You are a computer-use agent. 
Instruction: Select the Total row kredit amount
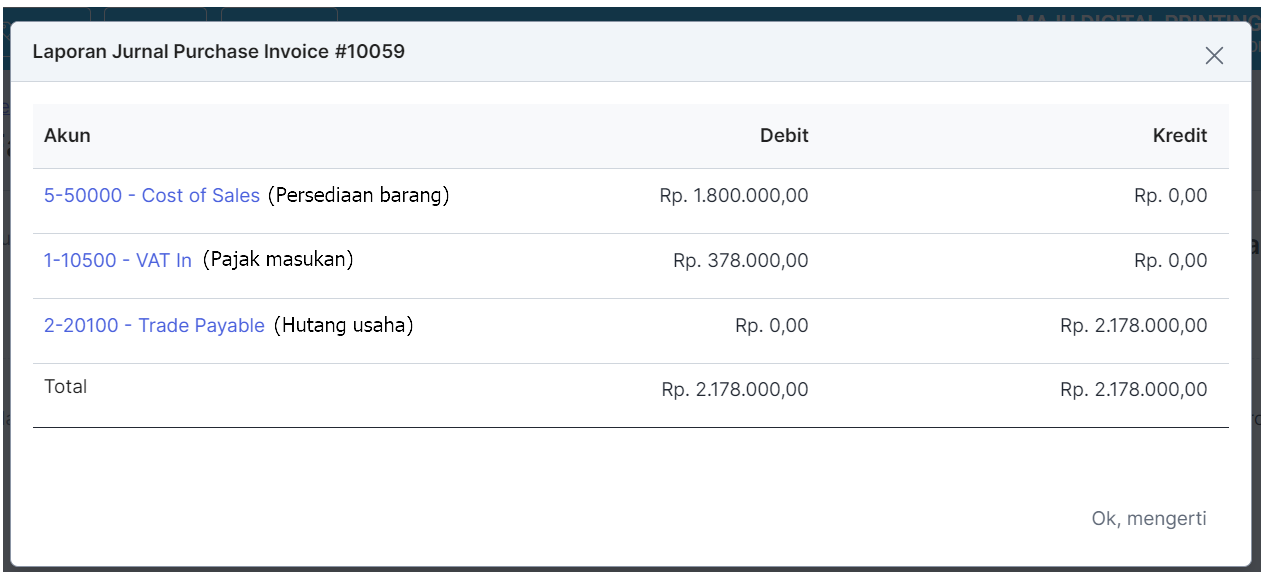(x=1134, y=390)
